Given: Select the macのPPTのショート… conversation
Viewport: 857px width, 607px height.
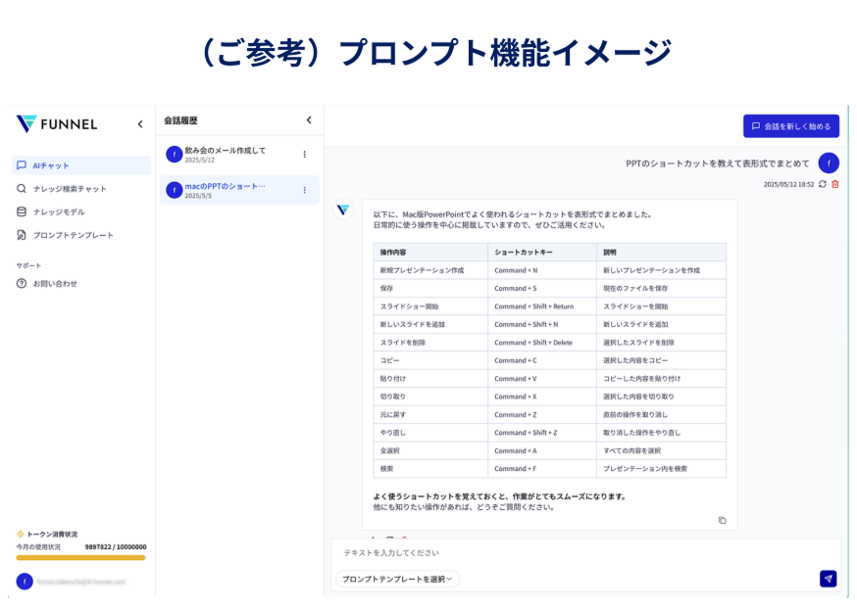Looking at the screenshot, I should pyautogui.click(x=239, y=190).
